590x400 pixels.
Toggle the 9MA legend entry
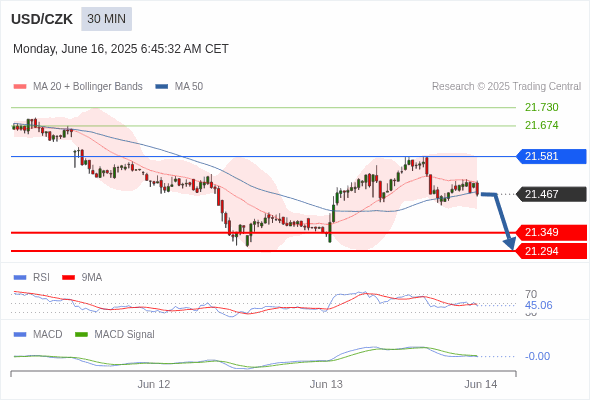click(x=82, y=277)
